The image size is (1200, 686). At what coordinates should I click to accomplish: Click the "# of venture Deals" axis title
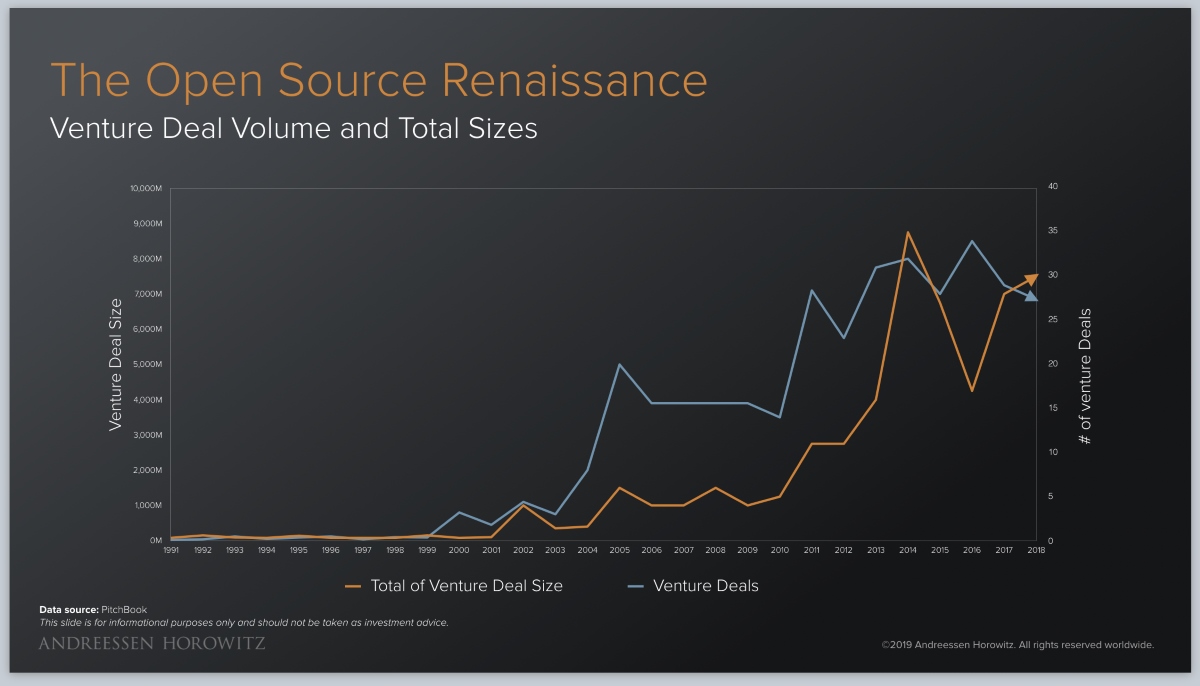tap(1085, 376)
